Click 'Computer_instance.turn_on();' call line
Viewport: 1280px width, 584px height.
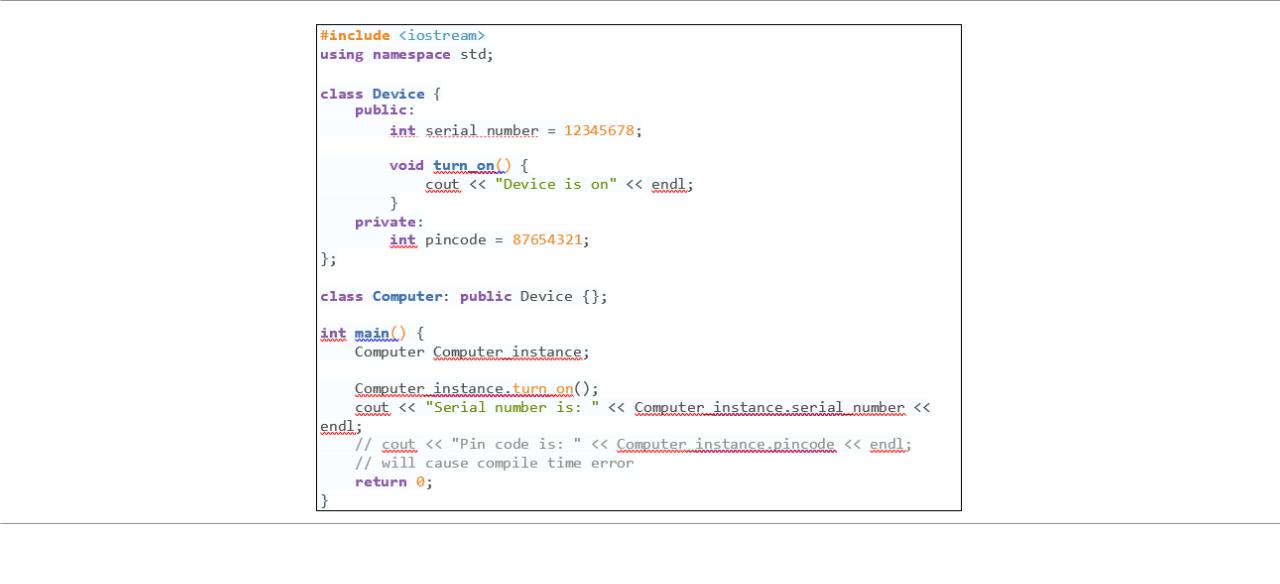tap(477, 388)
